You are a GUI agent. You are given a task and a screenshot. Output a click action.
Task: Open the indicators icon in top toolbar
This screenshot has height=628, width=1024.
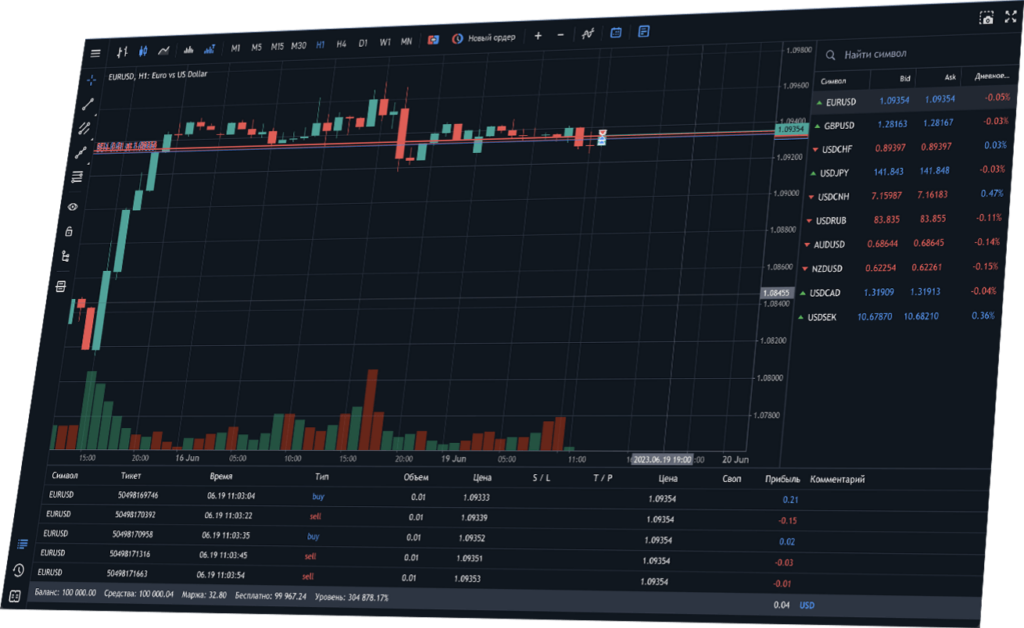pos(587,34)
